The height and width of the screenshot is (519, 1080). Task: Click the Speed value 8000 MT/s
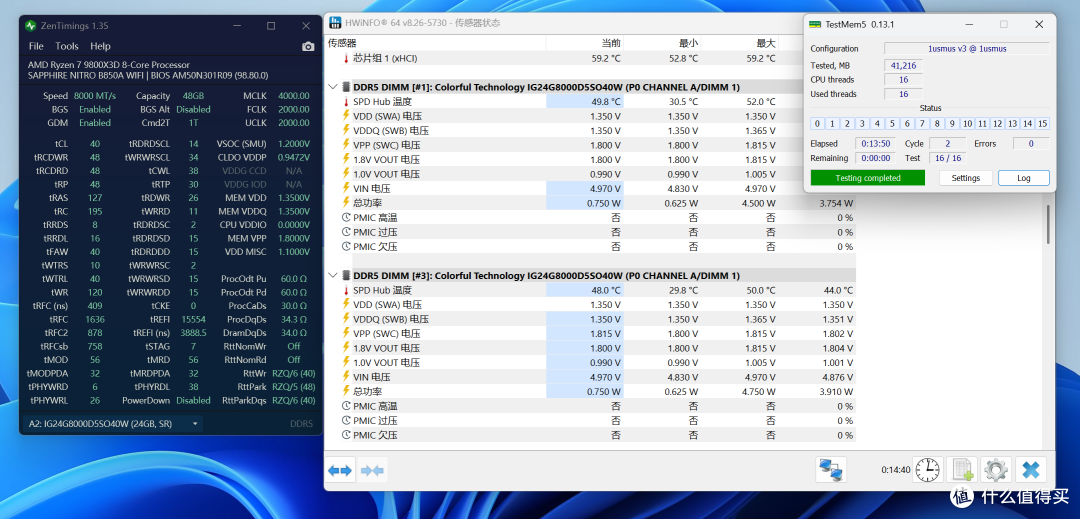94,96
